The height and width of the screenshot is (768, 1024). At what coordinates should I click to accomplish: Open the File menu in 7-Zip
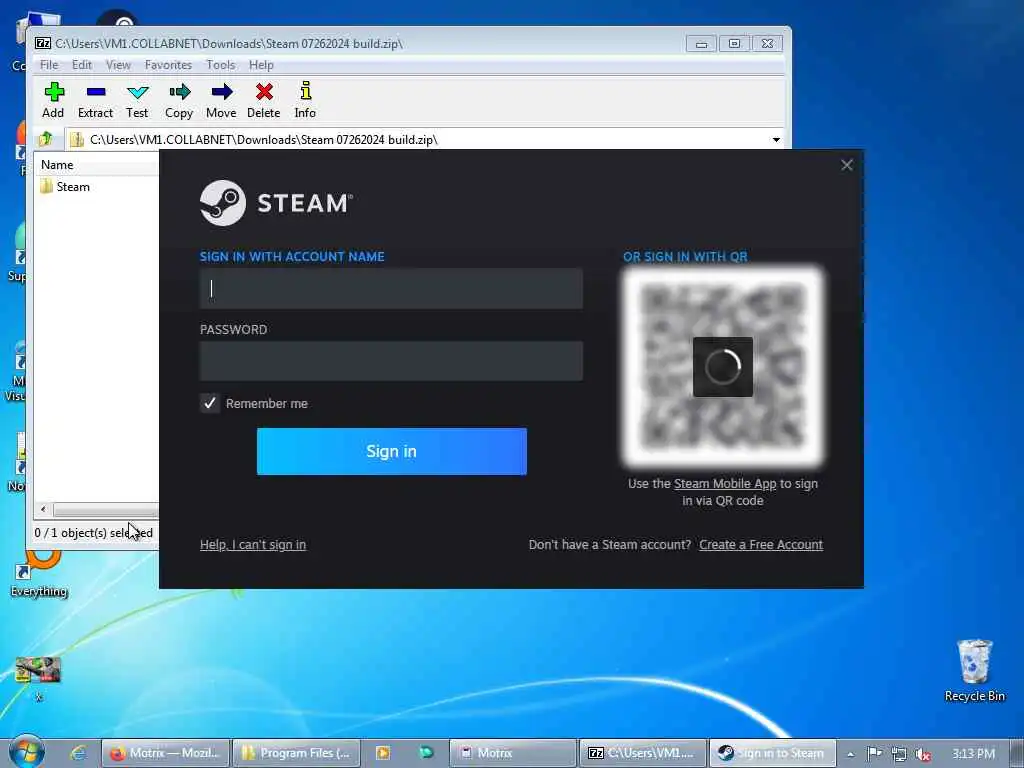pos(49,65)
